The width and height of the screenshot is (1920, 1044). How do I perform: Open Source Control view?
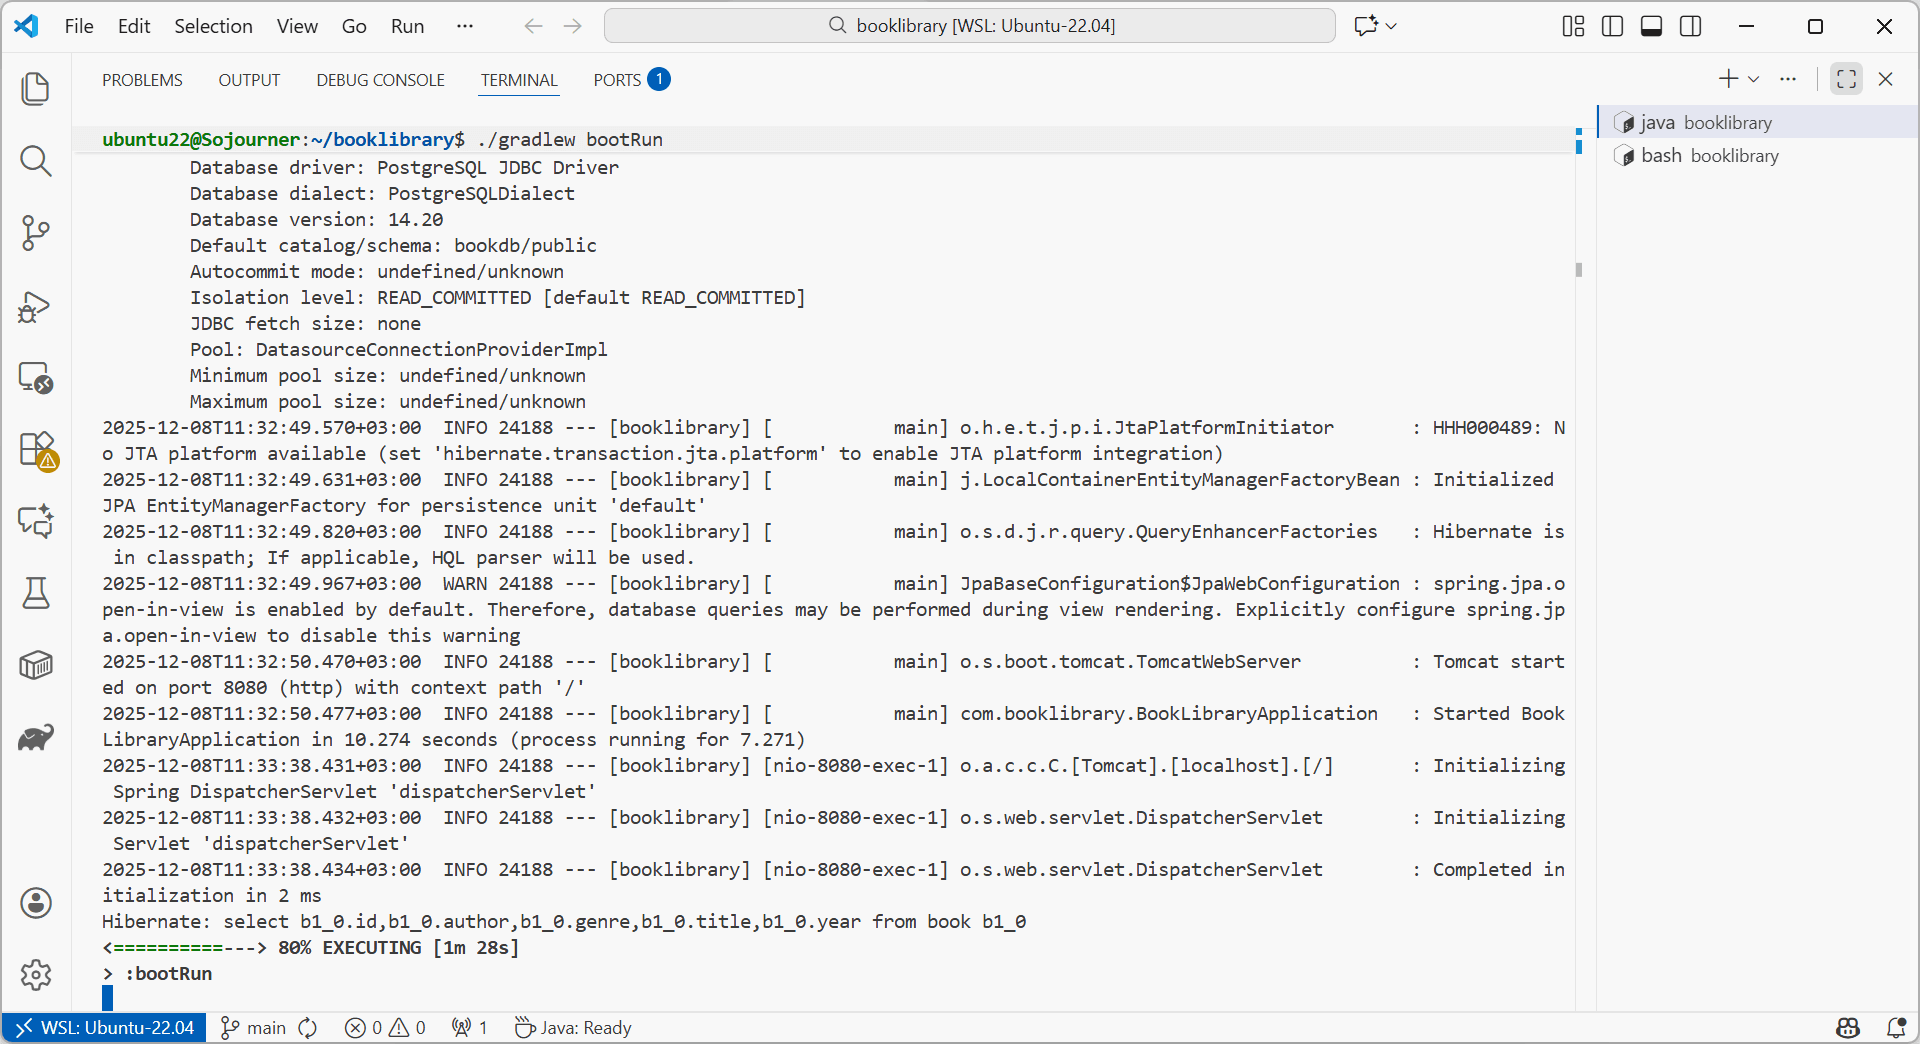[36, 233]
